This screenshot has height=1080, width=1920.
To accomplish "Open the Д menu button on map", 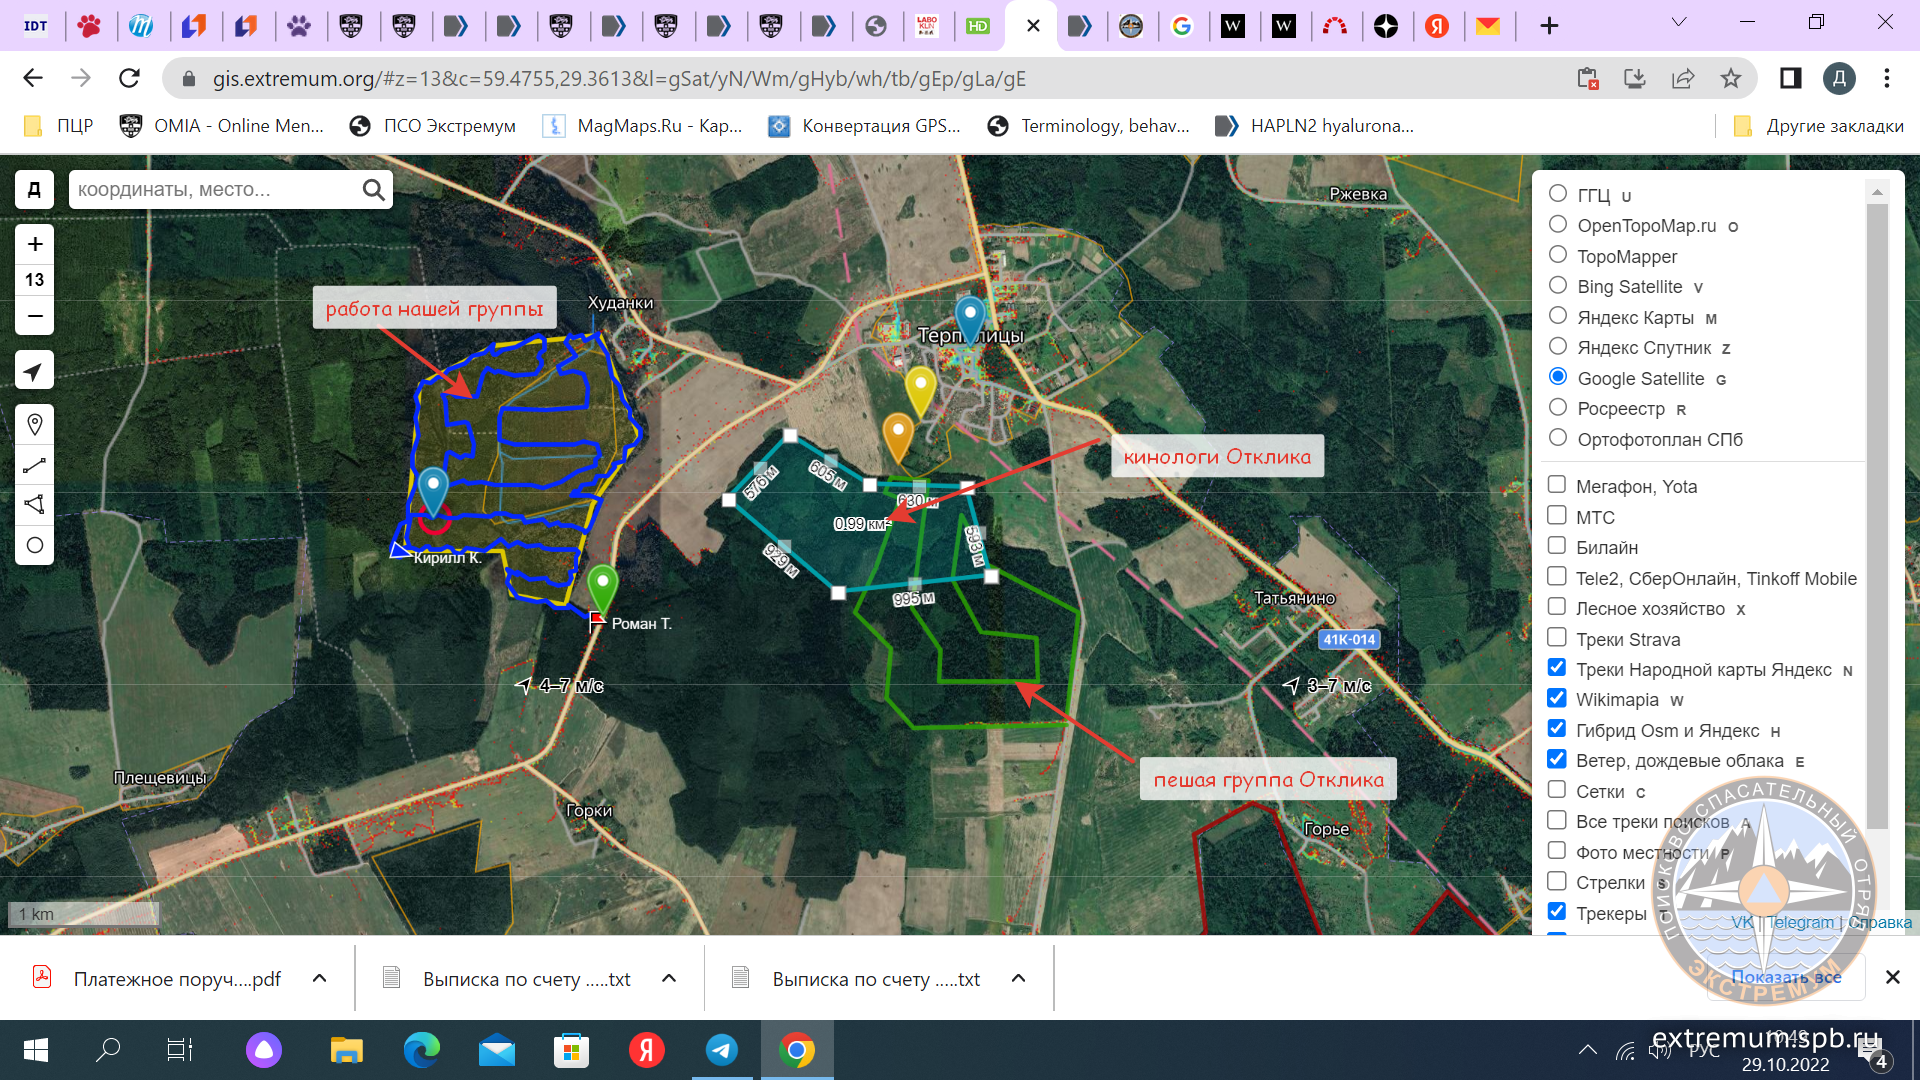I will (34, 190).
